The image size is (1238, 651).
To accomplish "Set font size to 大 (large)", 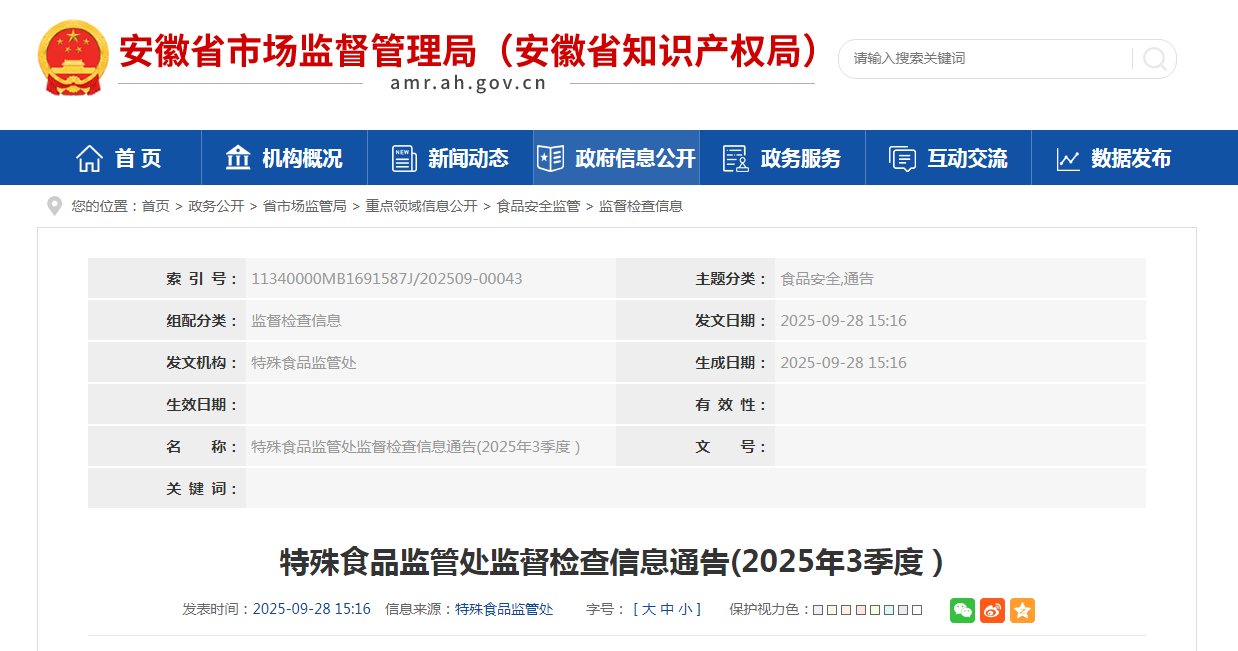I will click(648, 609).
